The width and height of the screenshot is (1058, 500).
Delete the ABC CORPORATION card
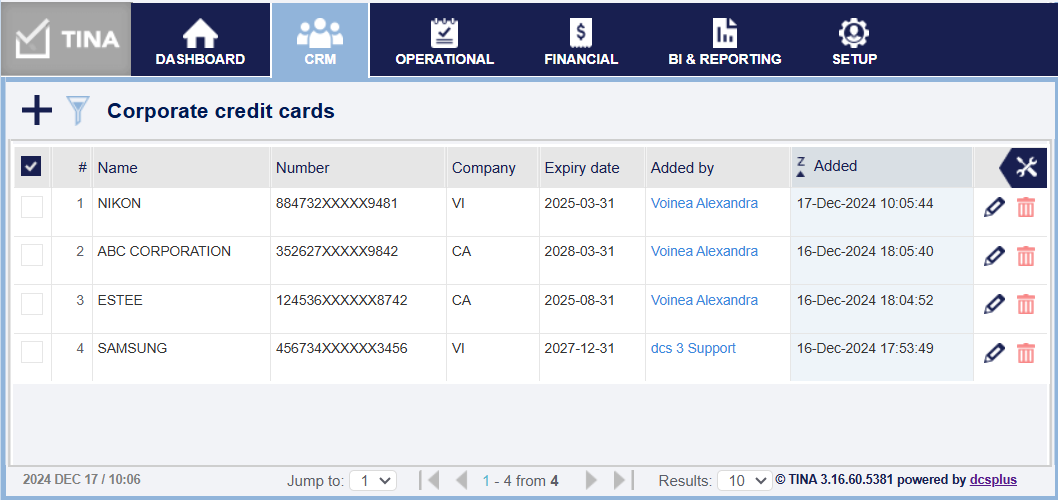pyautogui.click(x=1026, y=256)
